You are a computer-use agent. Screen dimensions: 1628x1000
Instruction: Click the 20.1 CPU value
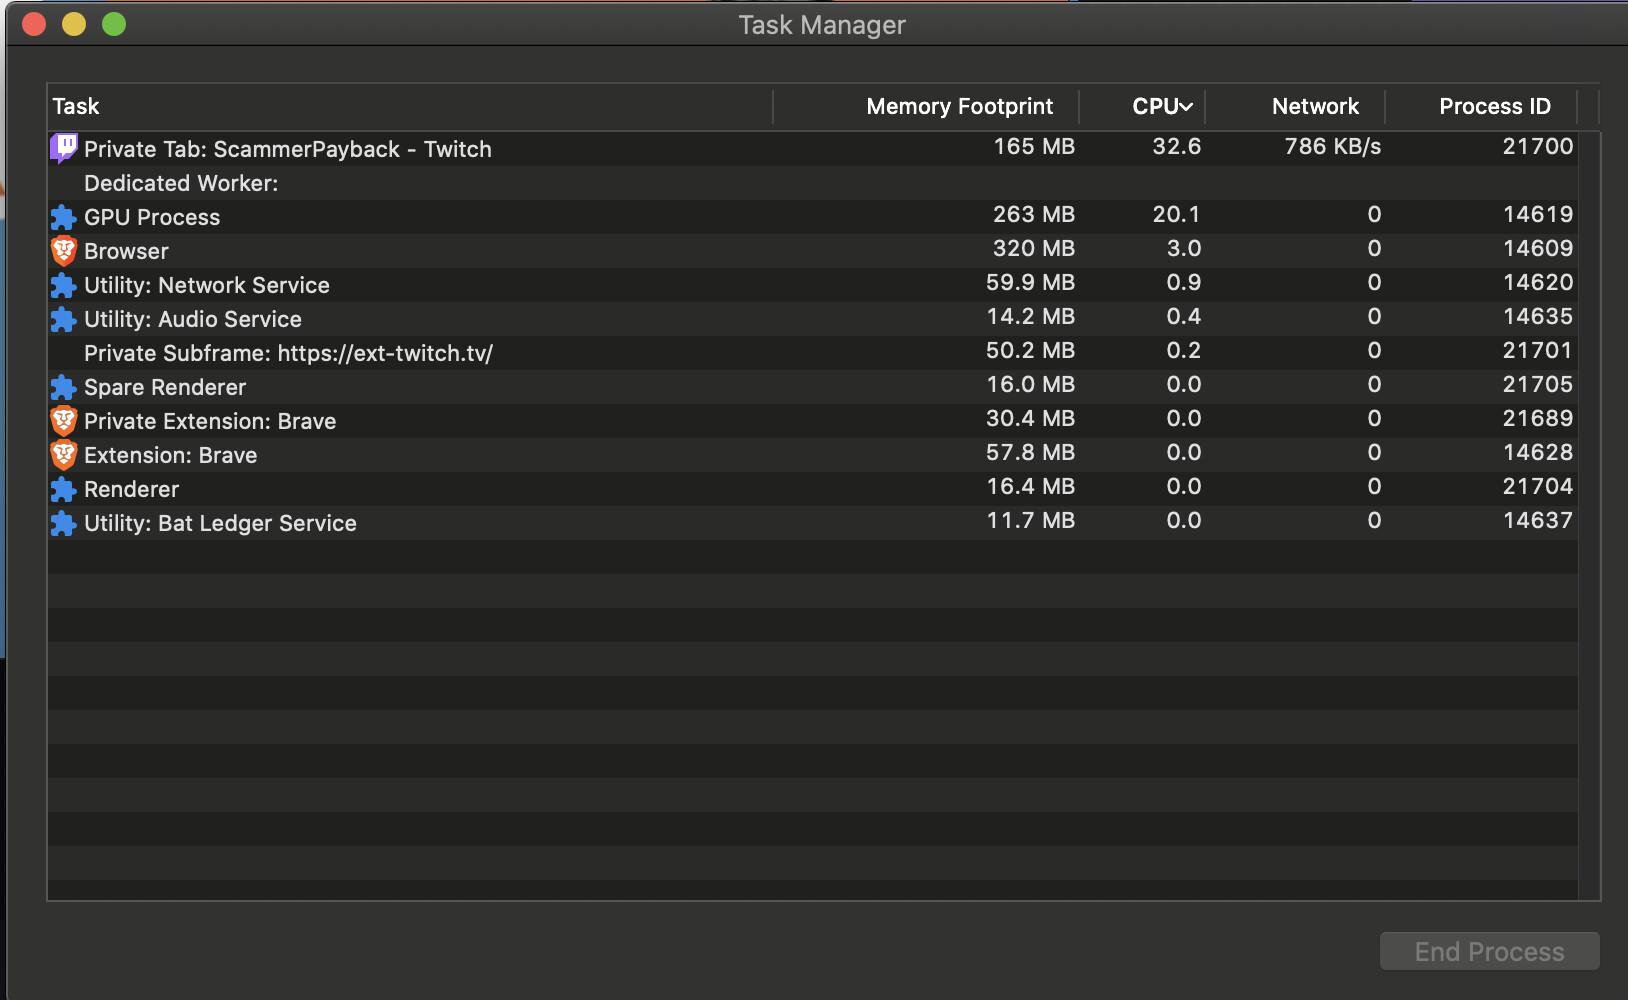tap(1176, 214)
